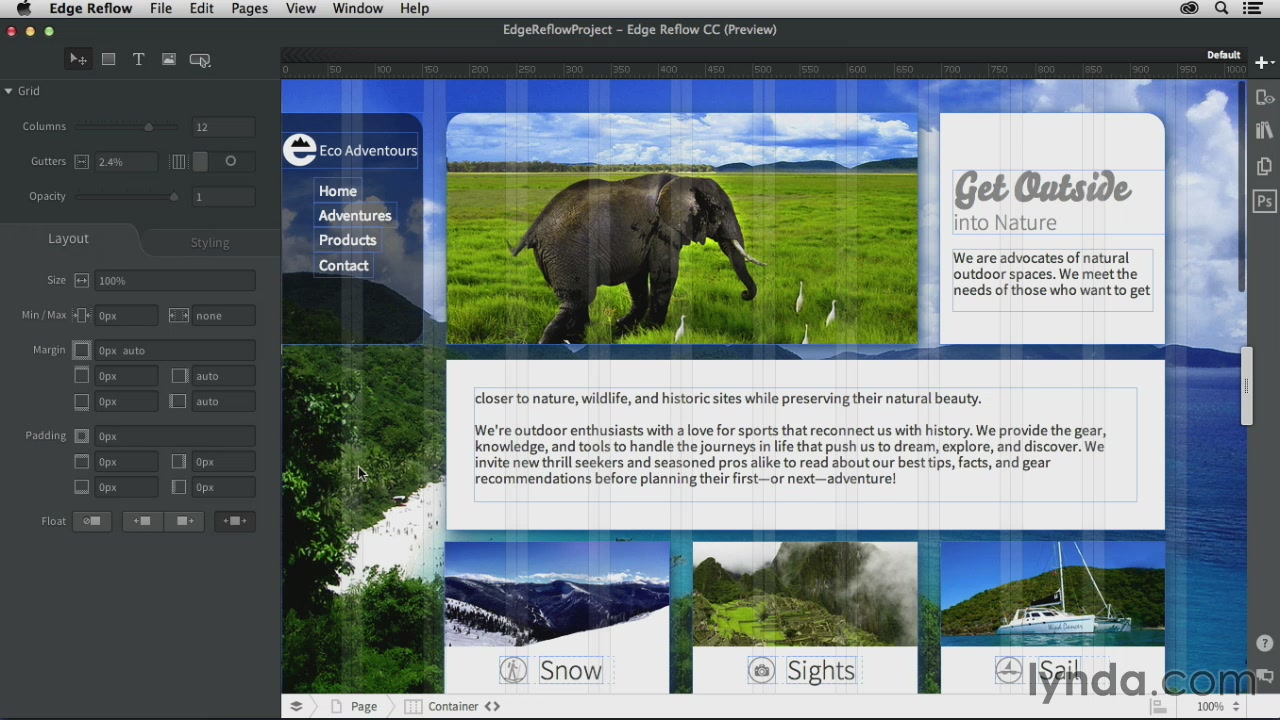
Task: Open the Edge Reflow application menu
Action: coord(91,8)
